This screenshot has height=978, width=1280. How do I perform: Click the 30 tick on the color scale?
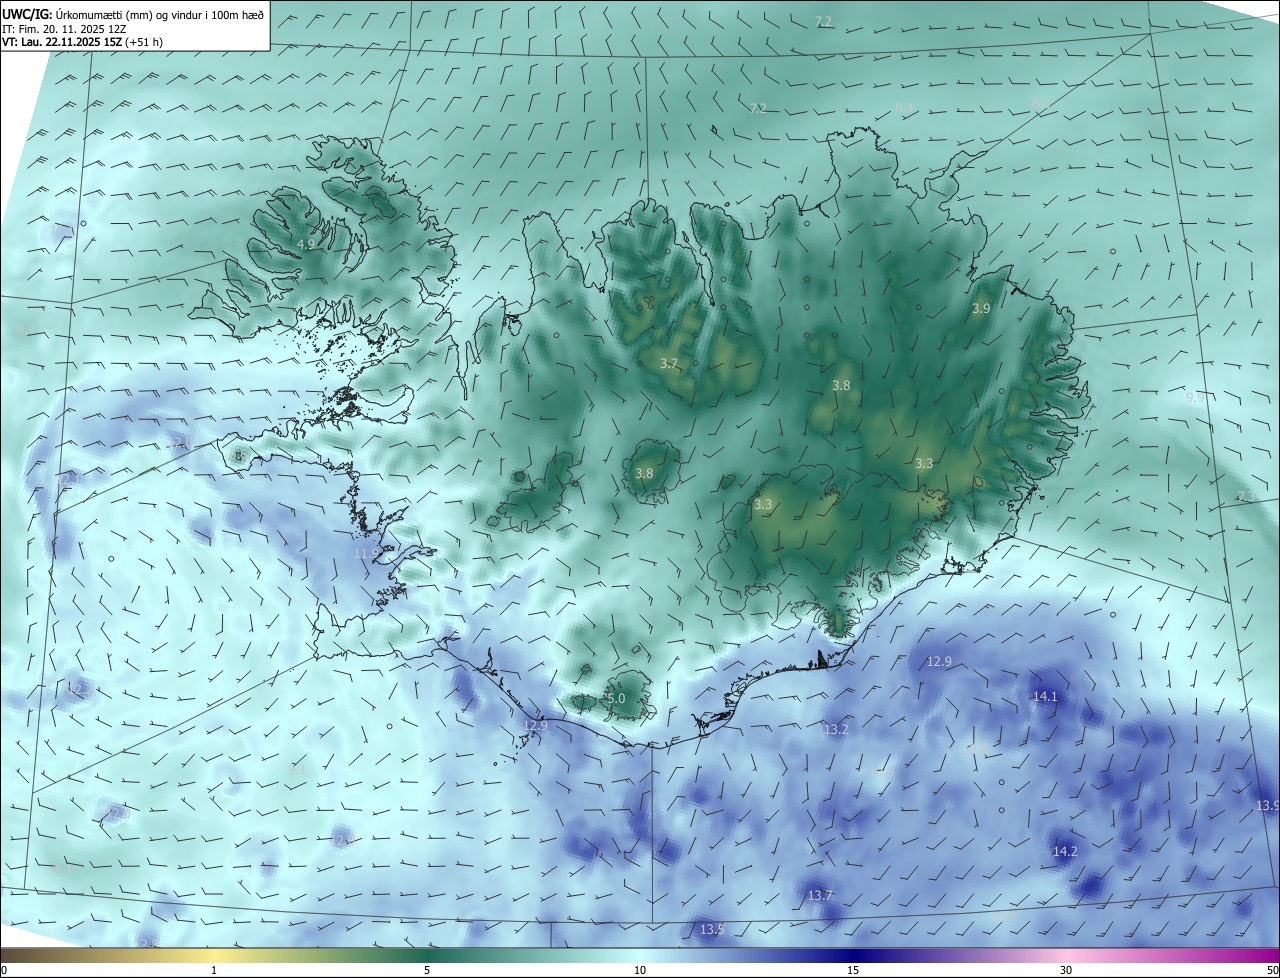click(x=1066, y=970)
